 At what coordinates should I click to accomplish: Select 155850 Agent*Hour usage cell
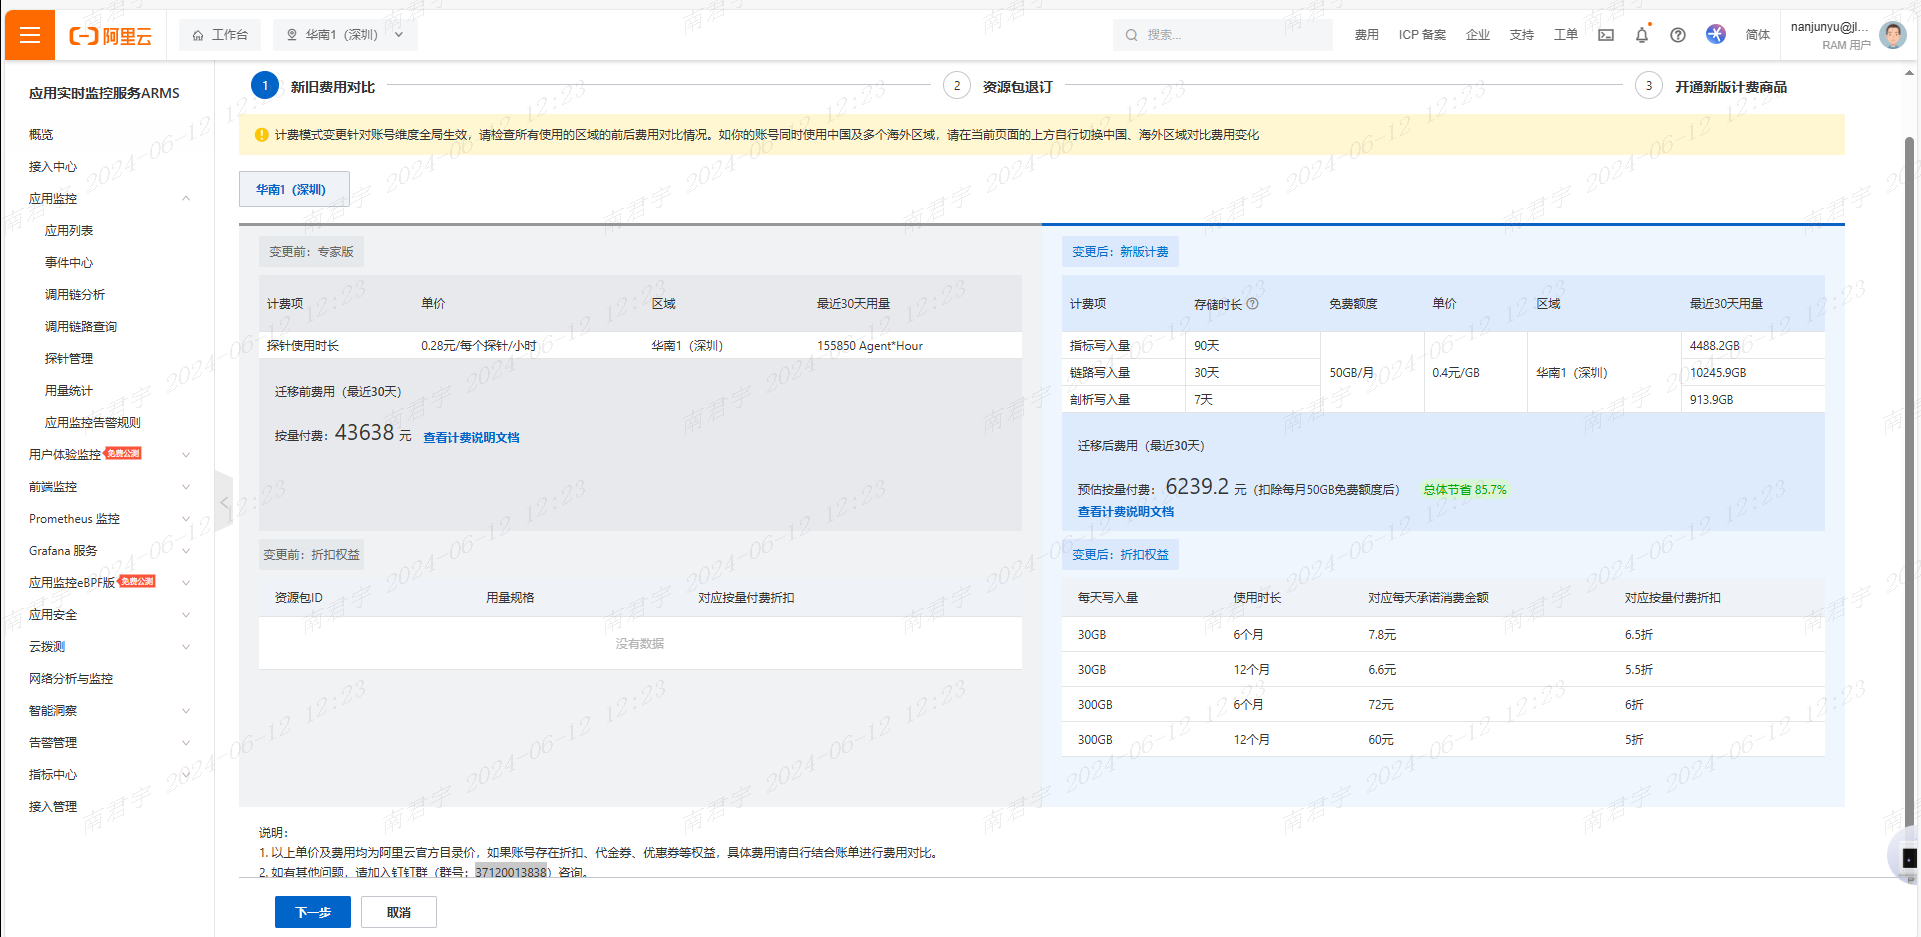pyautogui.click(x=870, y=346)
